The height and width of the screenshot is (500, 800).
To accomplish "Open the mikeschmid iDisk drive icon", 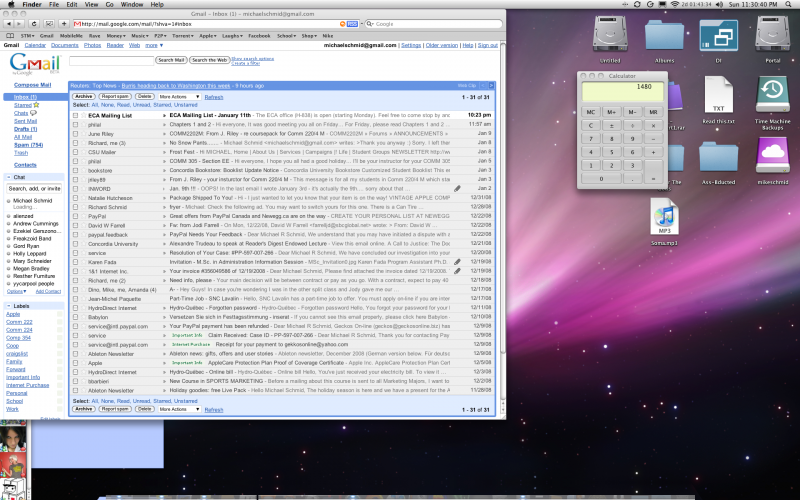I will [772, 156].
